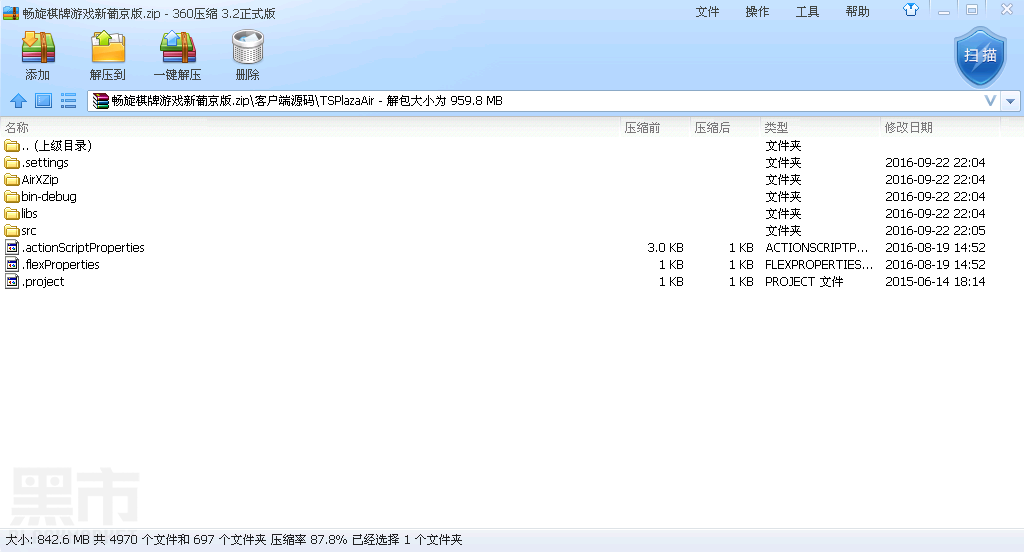The height and width of the screenshot is (552, 1024).
Task: Click the 3.0 KB size value
Action: coord(665,248)
